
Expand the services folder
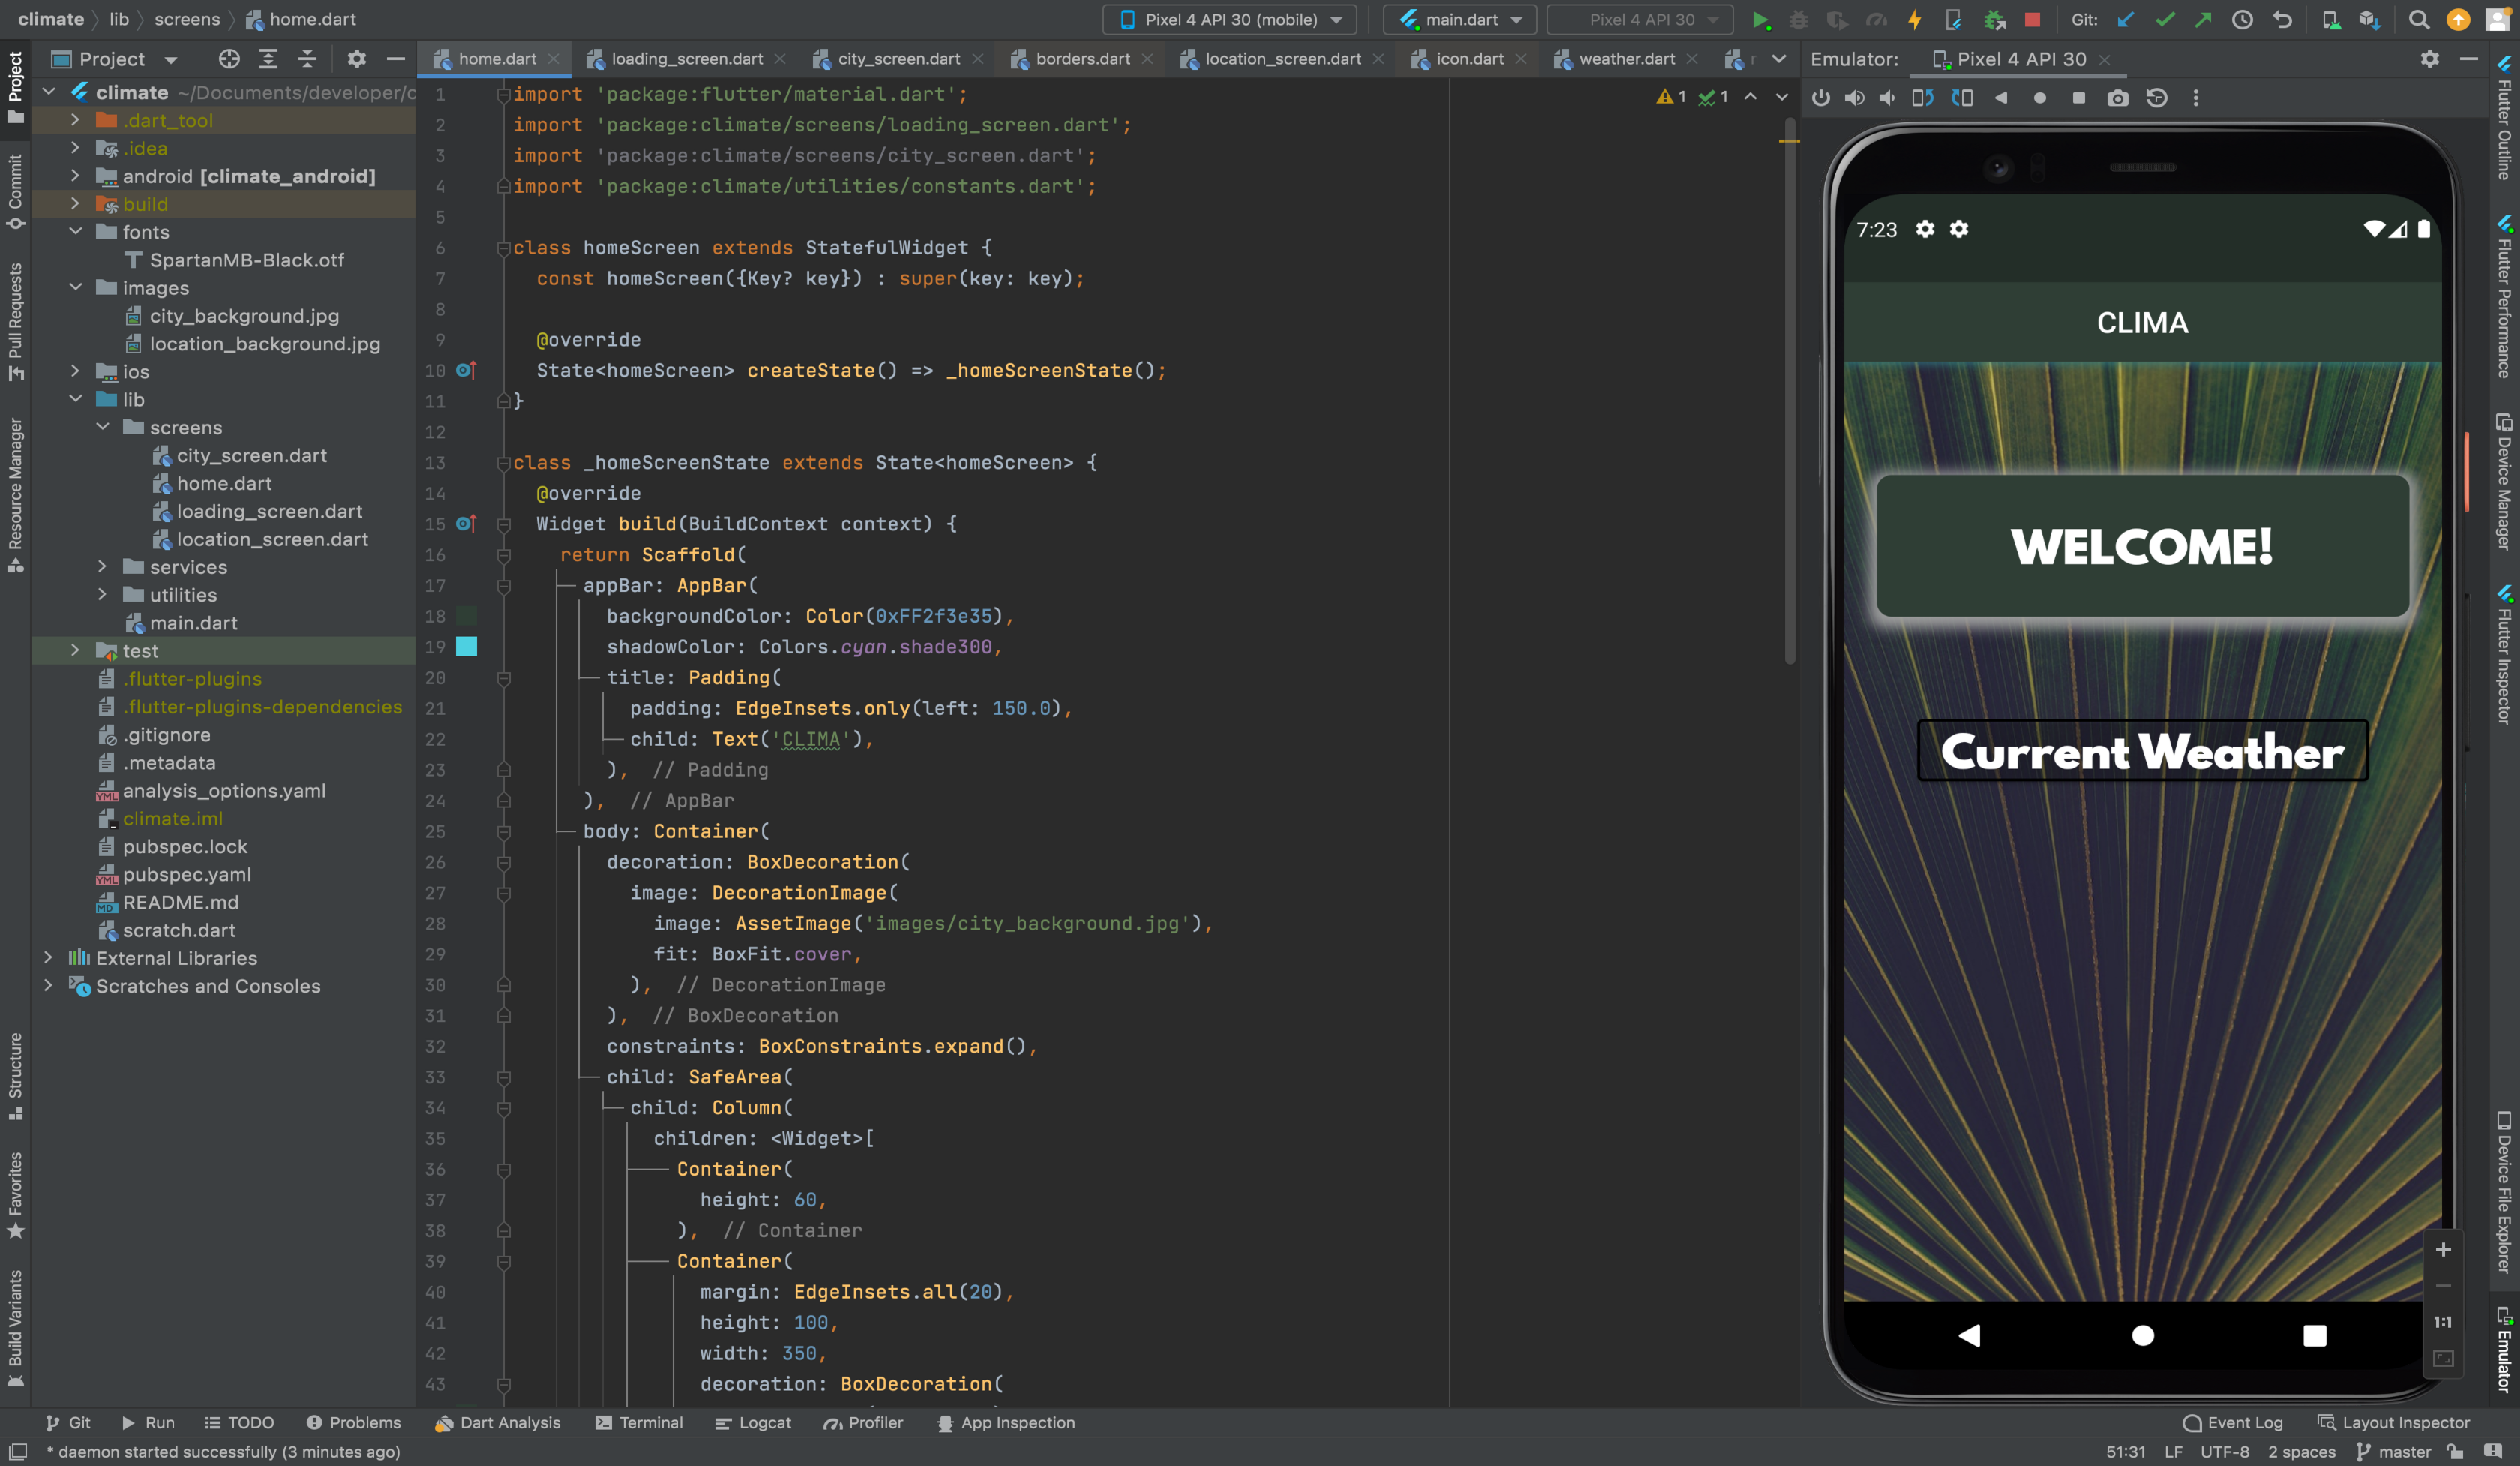(102, 567)
